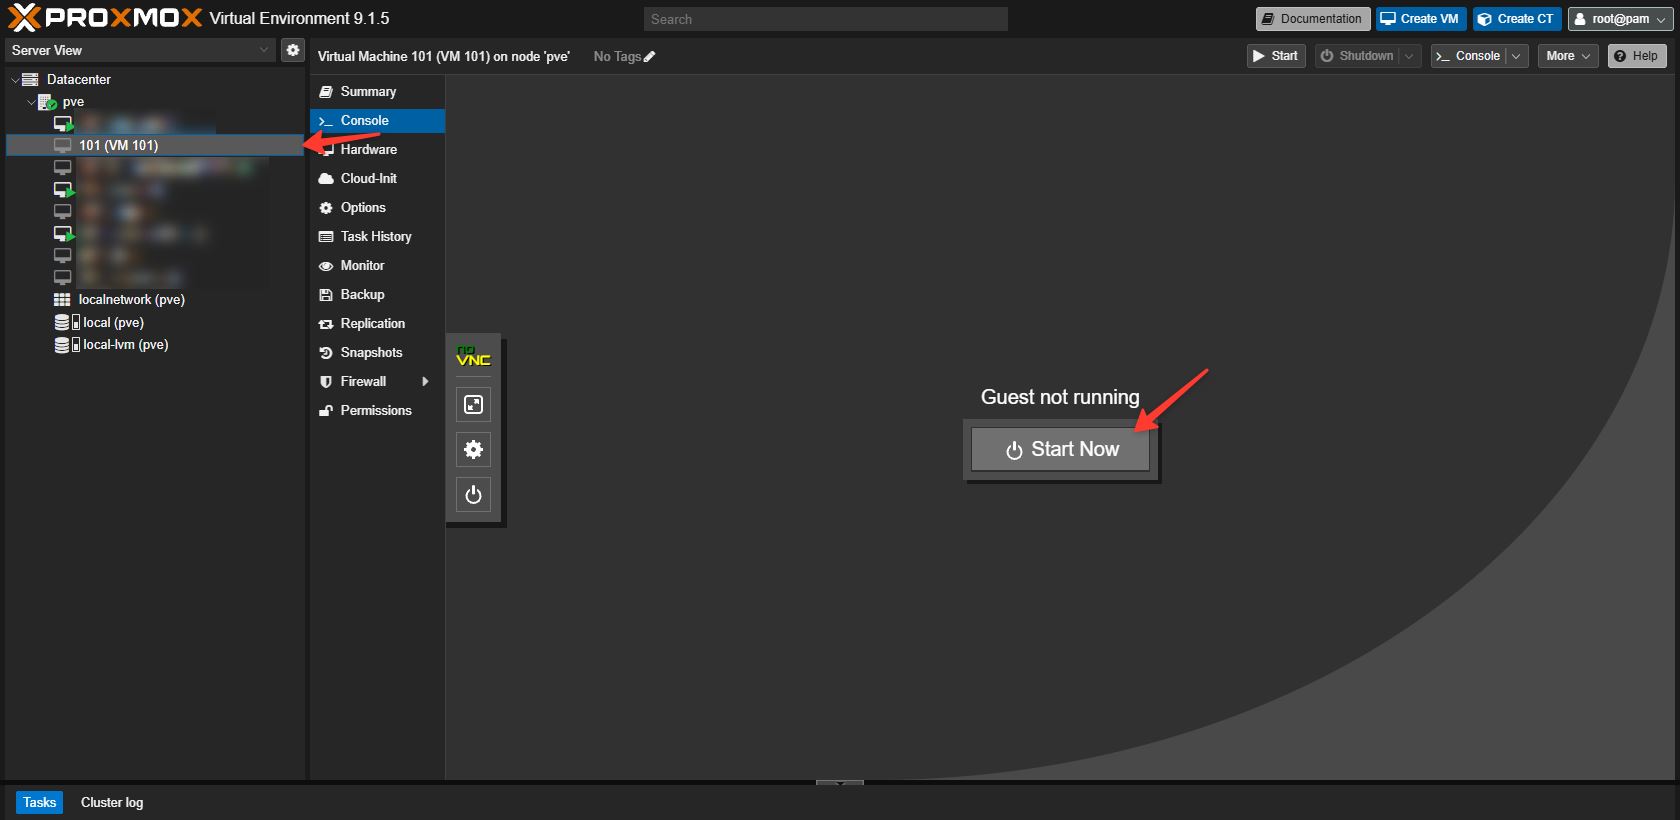Open the Monitor section
The image size is (1680, 820).
pos(378,266)
